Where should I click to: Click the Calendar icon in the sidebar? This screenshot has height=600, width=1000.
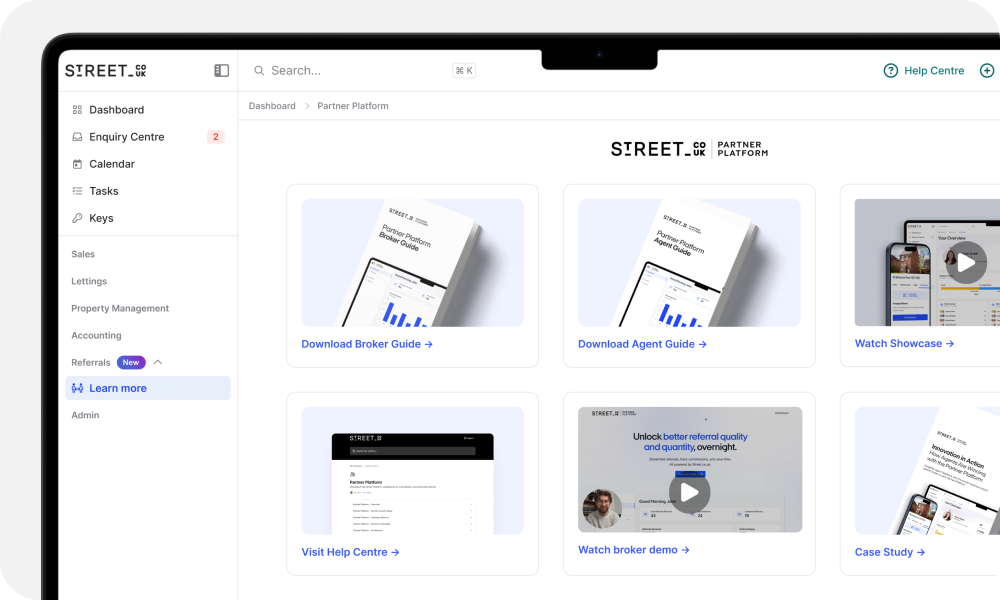(x=76, y=163)
